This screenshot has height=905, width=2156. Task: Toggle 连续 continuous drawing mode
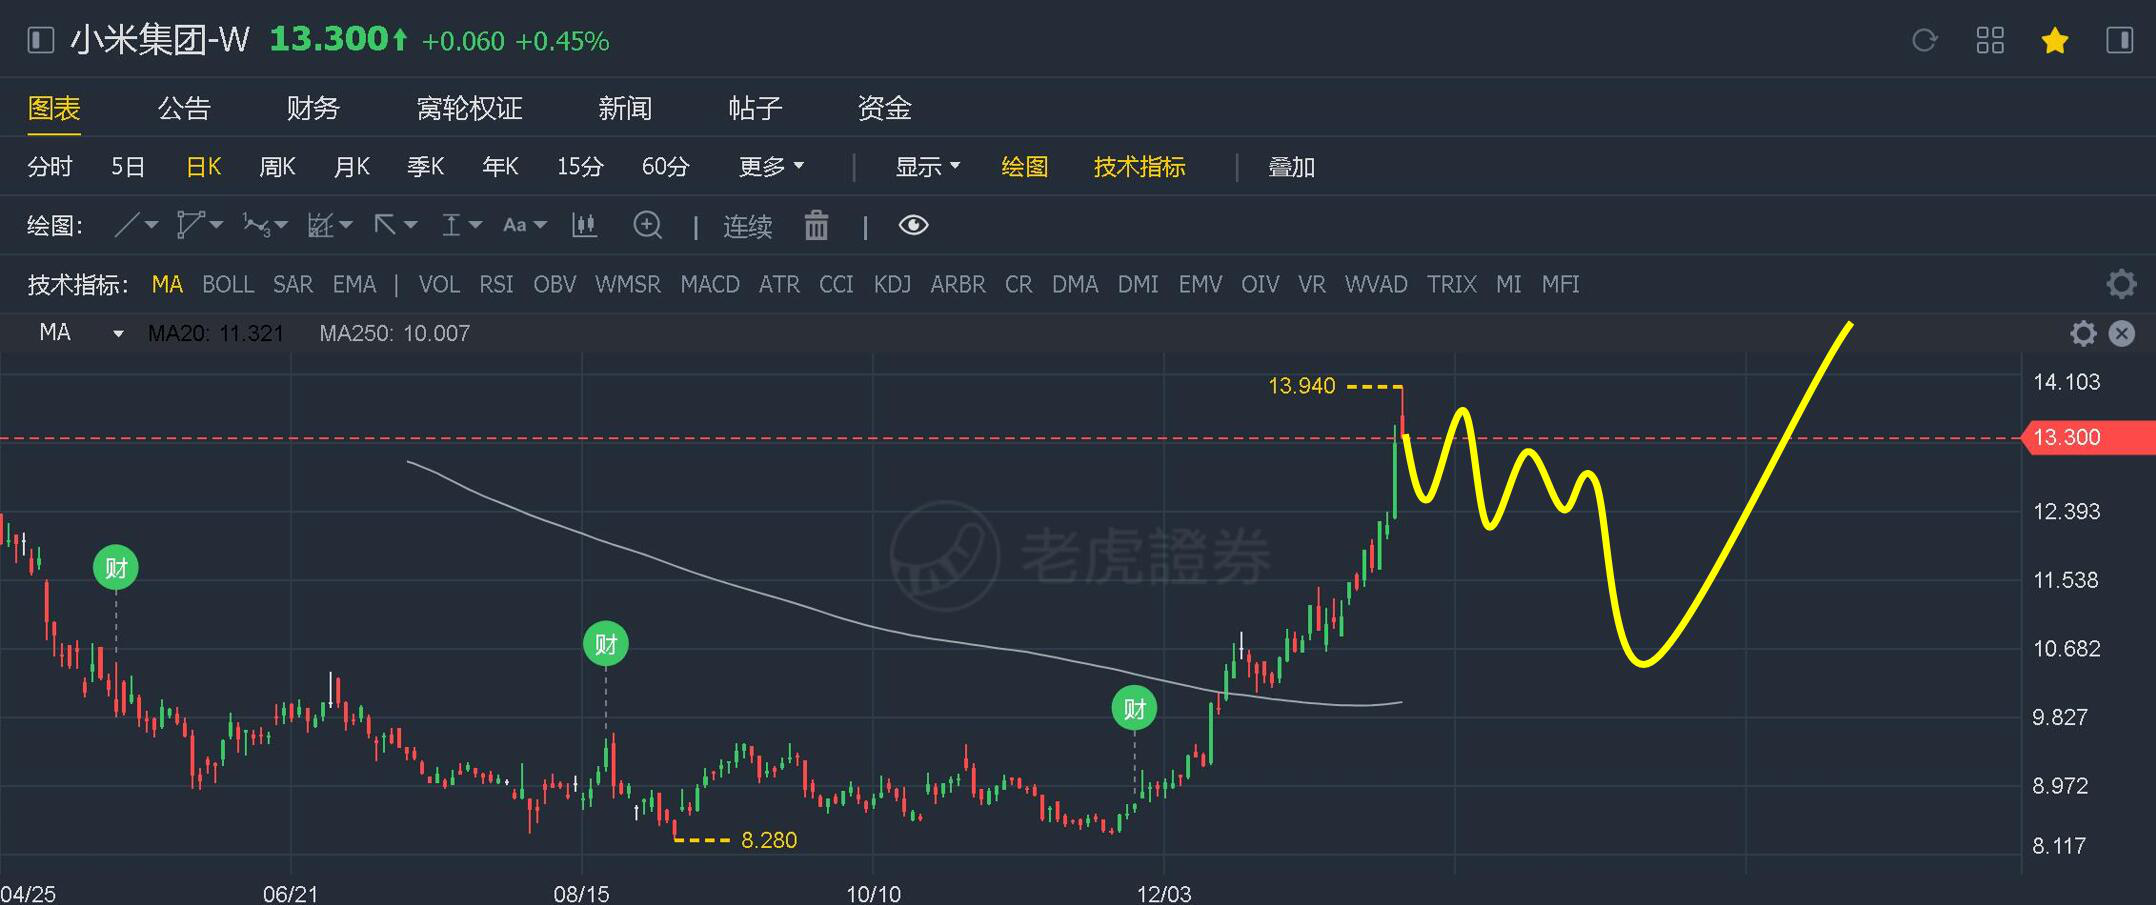[747, 226]
